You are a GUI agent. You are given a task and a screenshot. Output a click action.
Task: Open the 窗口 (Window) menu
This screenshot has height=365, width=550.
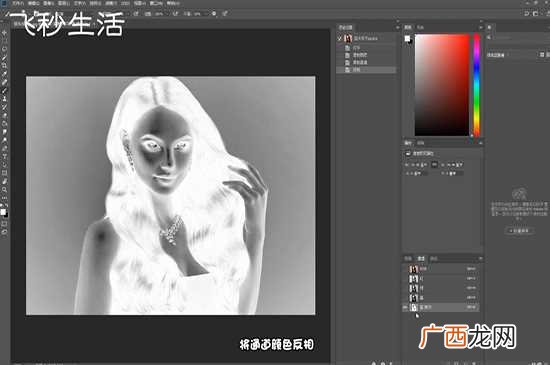point(156,3)
